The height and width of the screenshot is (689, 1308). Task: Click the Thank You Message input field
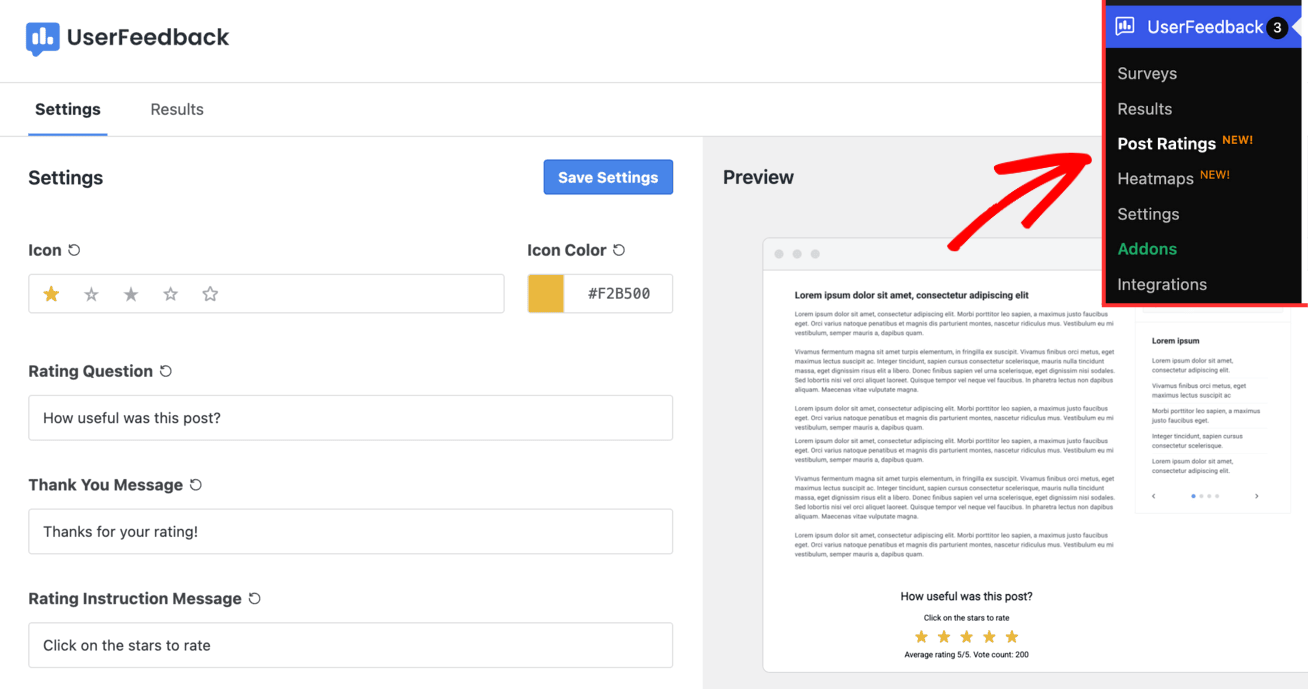click(350, 532)
